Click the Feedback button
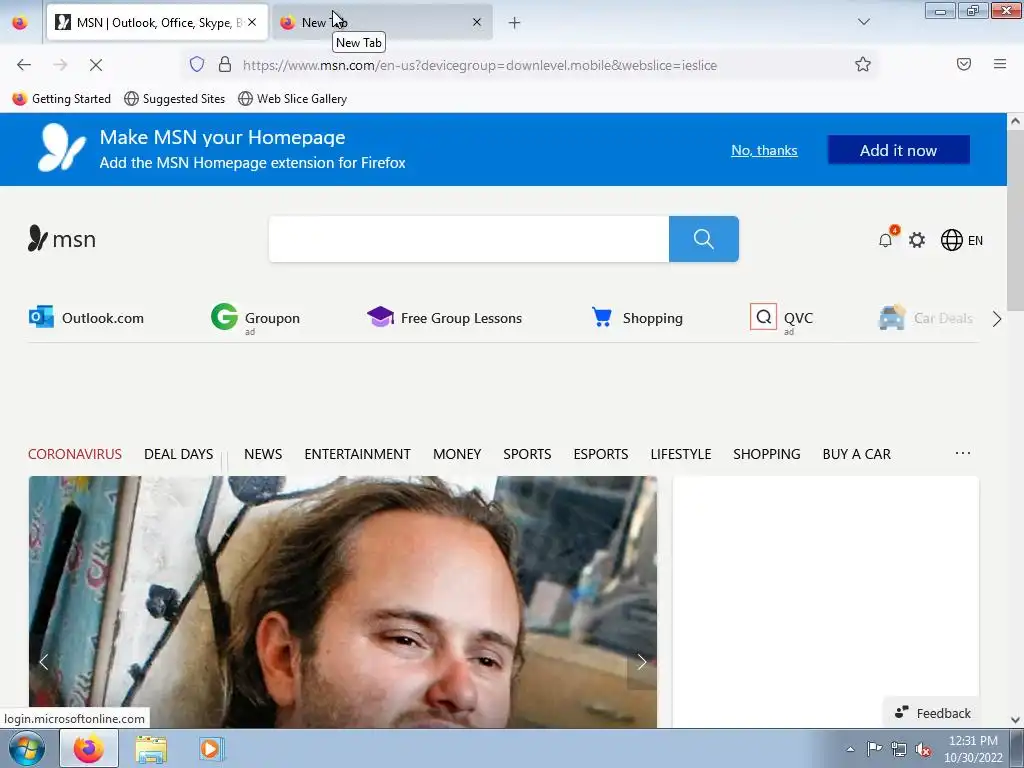 933,713
